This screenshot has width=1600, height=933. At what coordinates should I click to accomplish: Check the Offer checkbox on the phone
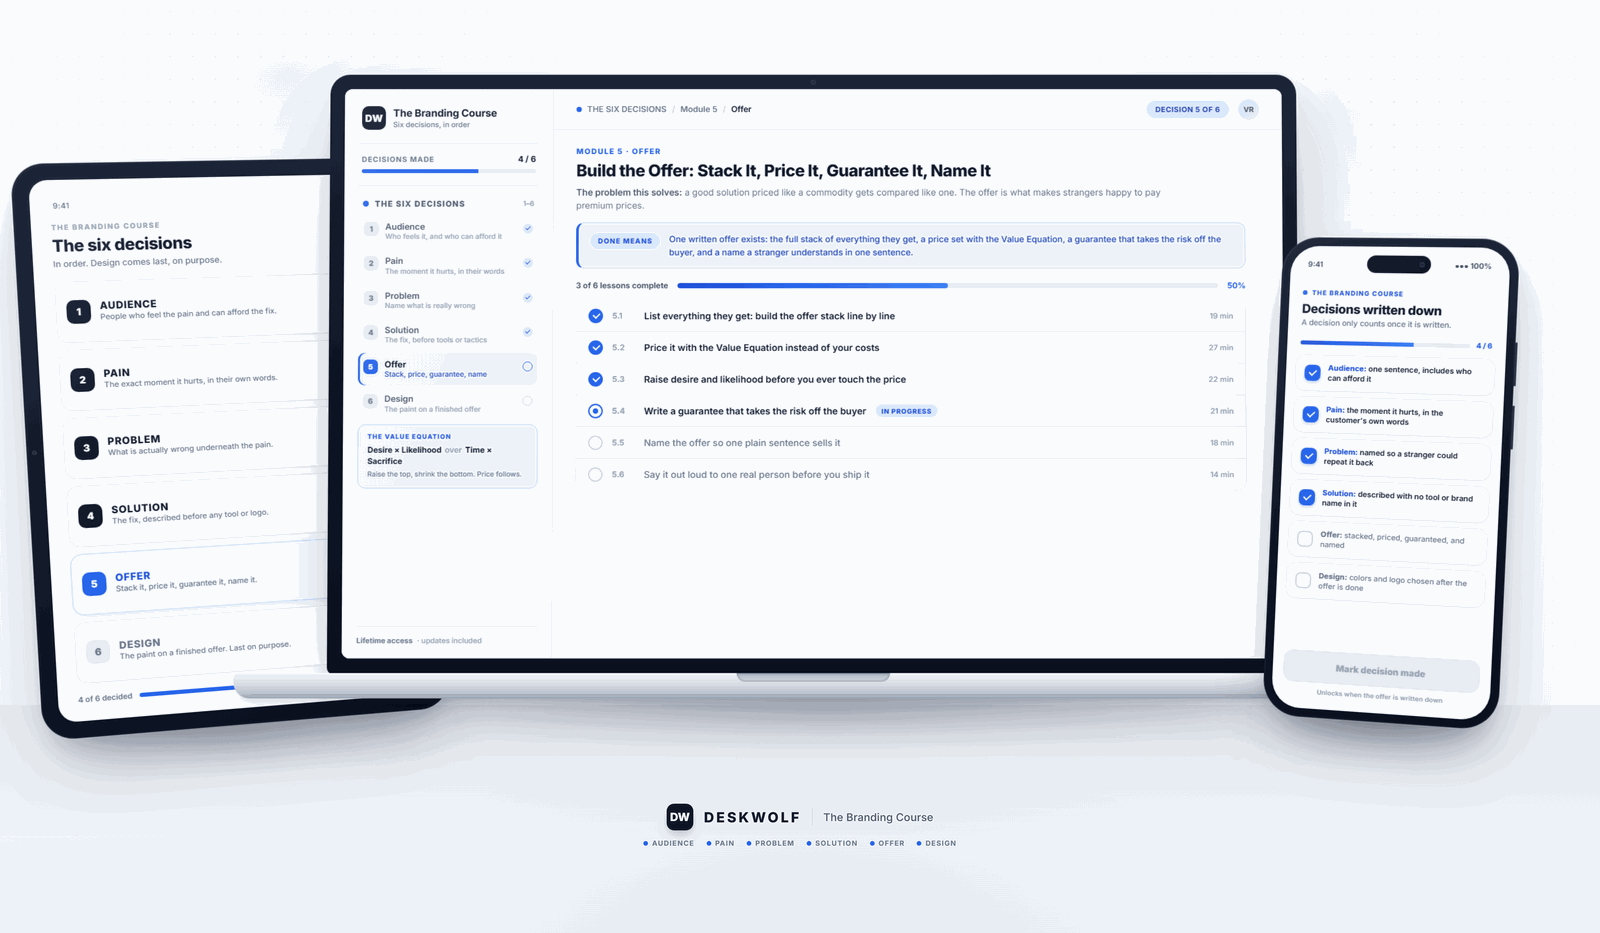coord(1305,539)
